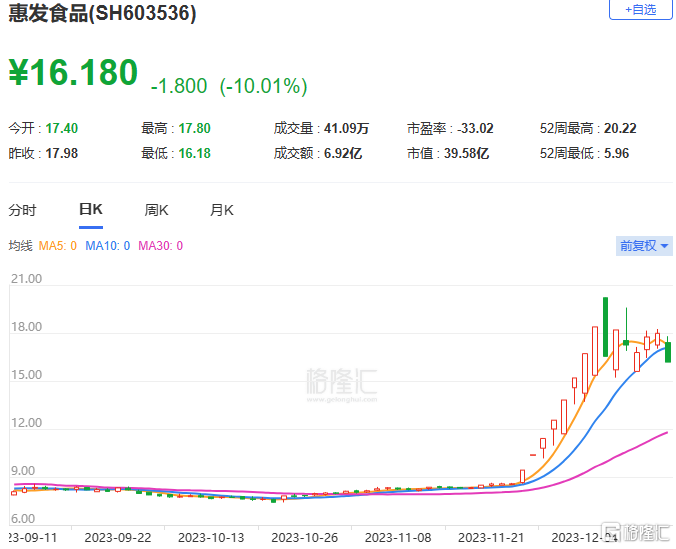Click the 21.00 price axis label
Screen dimensions: 676x549
click(x=26, y=279)
